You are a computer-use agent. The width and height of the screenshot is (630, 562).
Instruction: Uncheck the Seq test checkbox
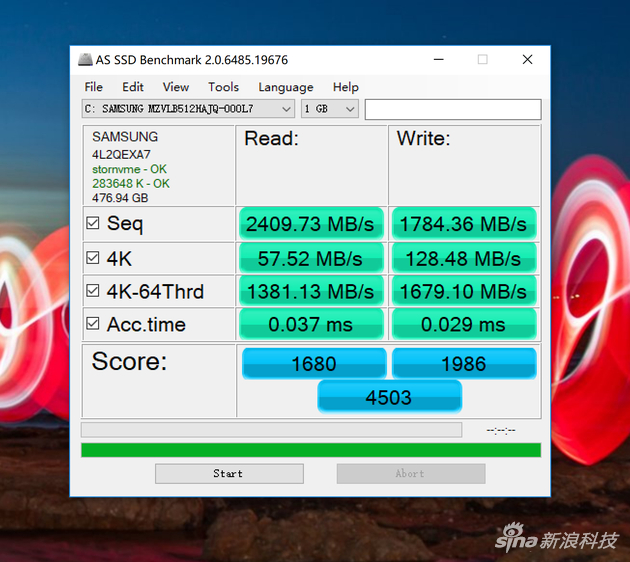(x=93, y=223)
